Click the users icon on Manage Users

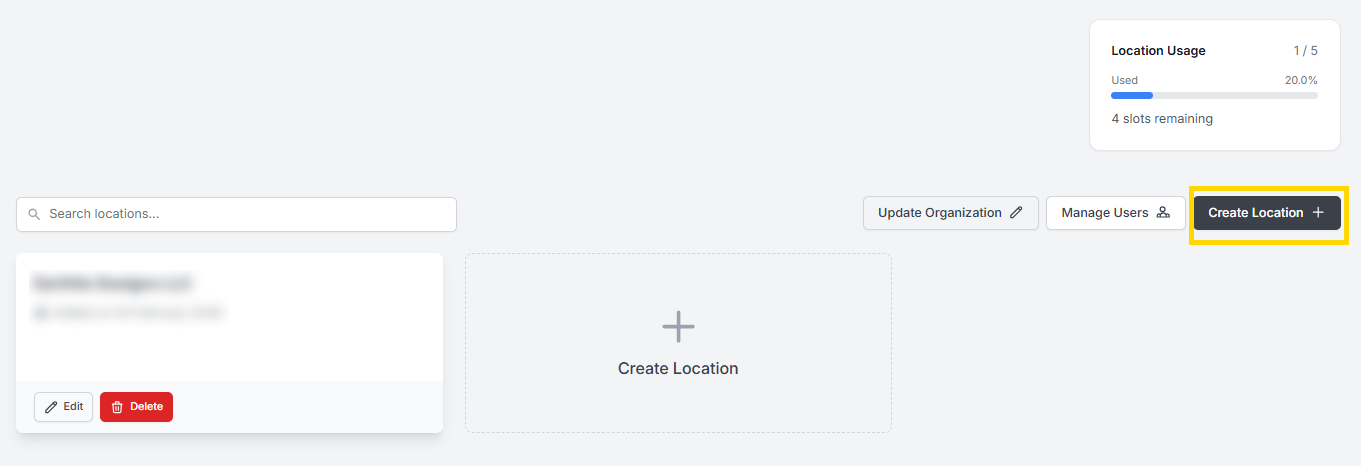1163,213
